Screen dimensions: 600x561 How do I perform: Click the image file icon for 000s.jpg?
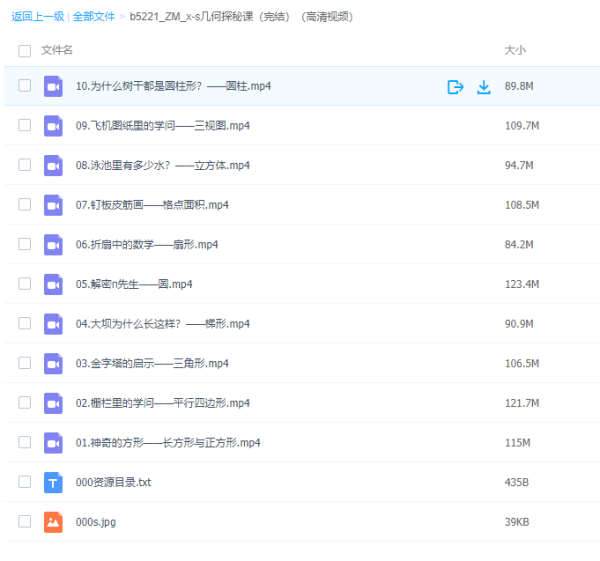coord(53,522)
